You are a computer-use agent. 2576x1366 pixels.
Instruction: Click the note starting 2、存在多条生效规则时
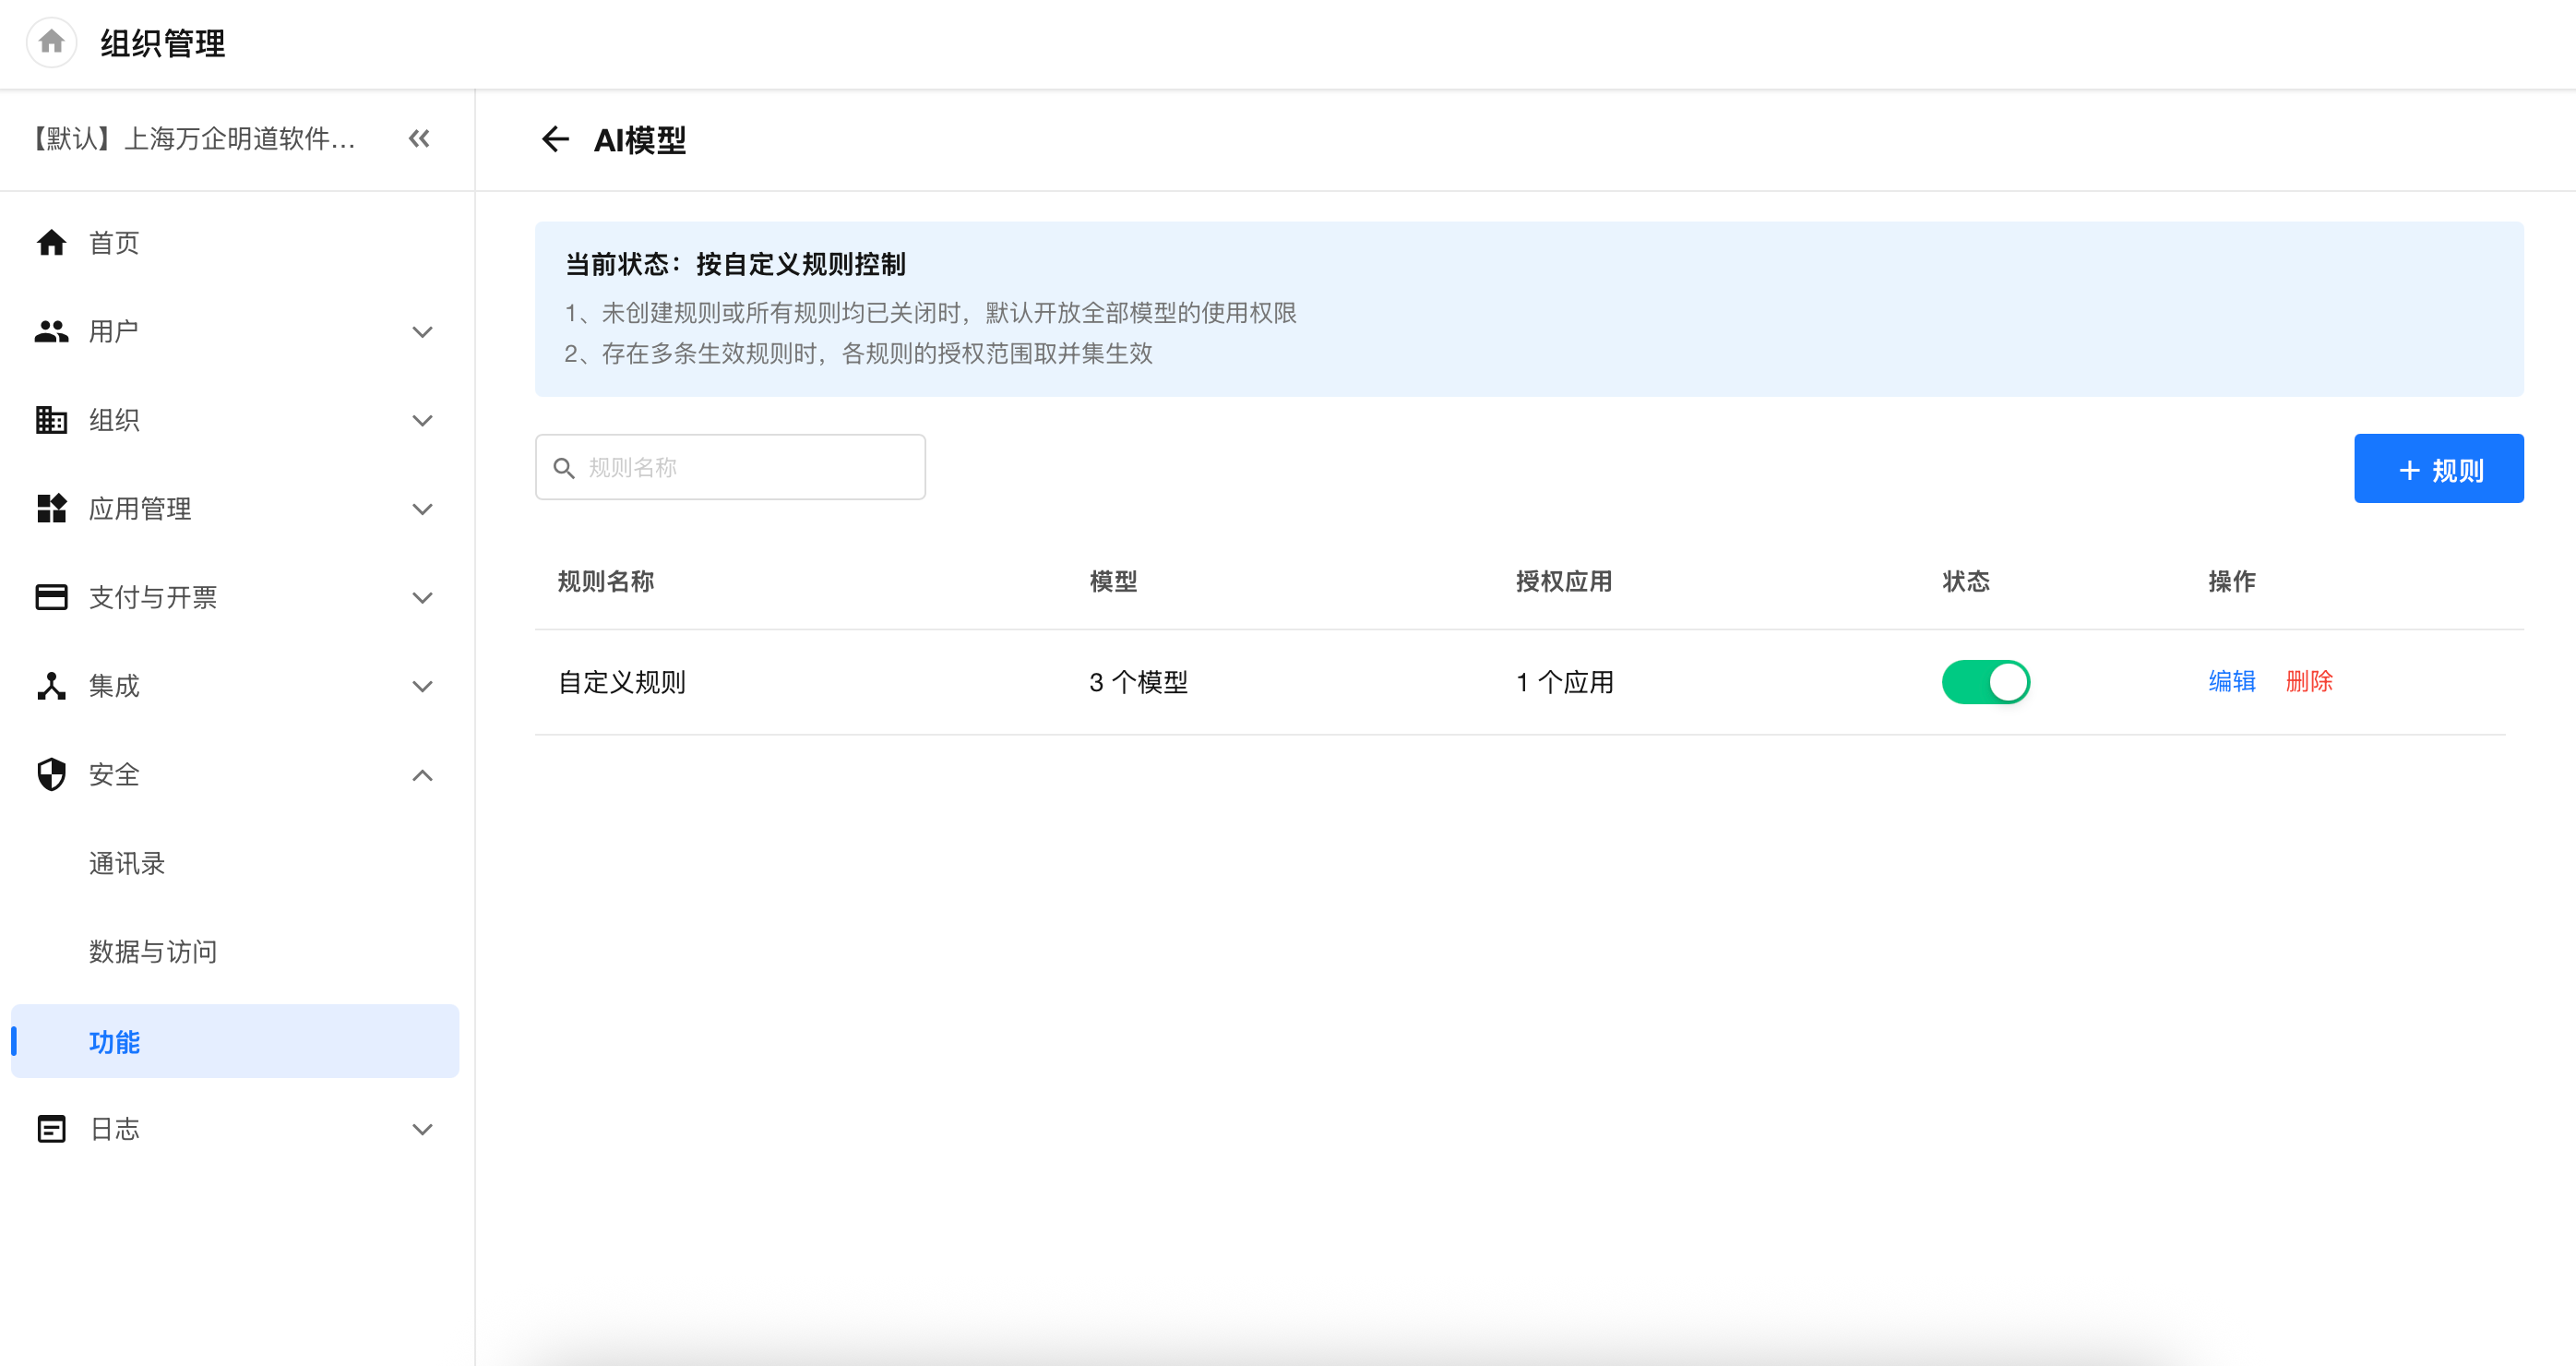(858, 353)
